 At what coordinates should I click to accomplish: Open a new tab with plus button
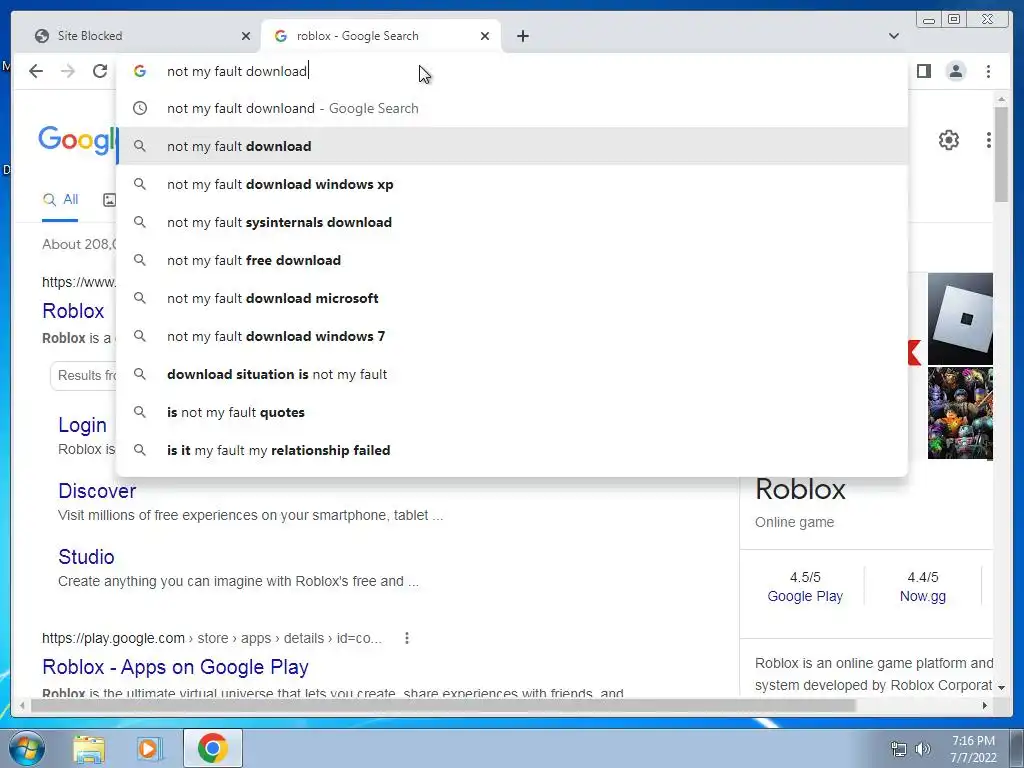(522, 36)
